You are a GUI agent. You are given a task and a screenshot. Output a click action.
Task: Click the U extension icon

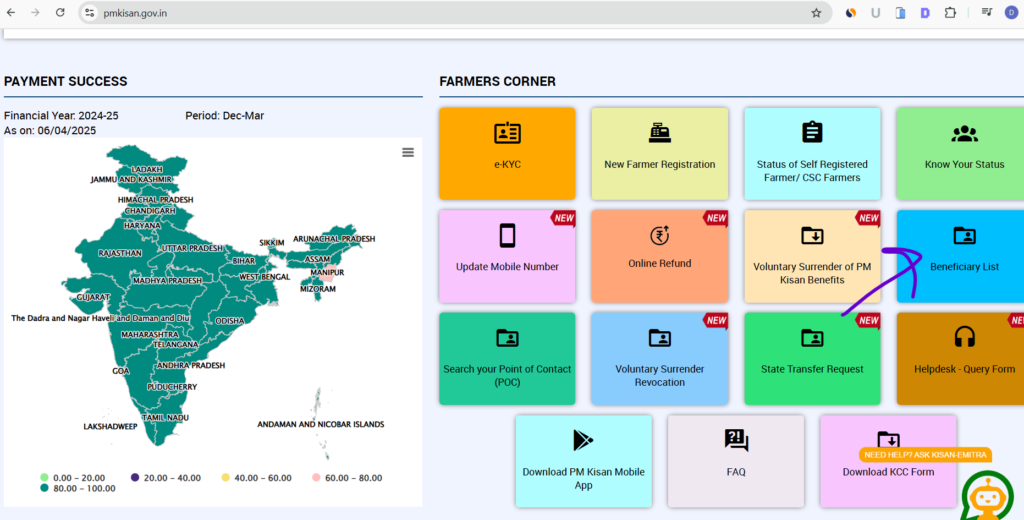pyautogui.click(x=875, y=12)
